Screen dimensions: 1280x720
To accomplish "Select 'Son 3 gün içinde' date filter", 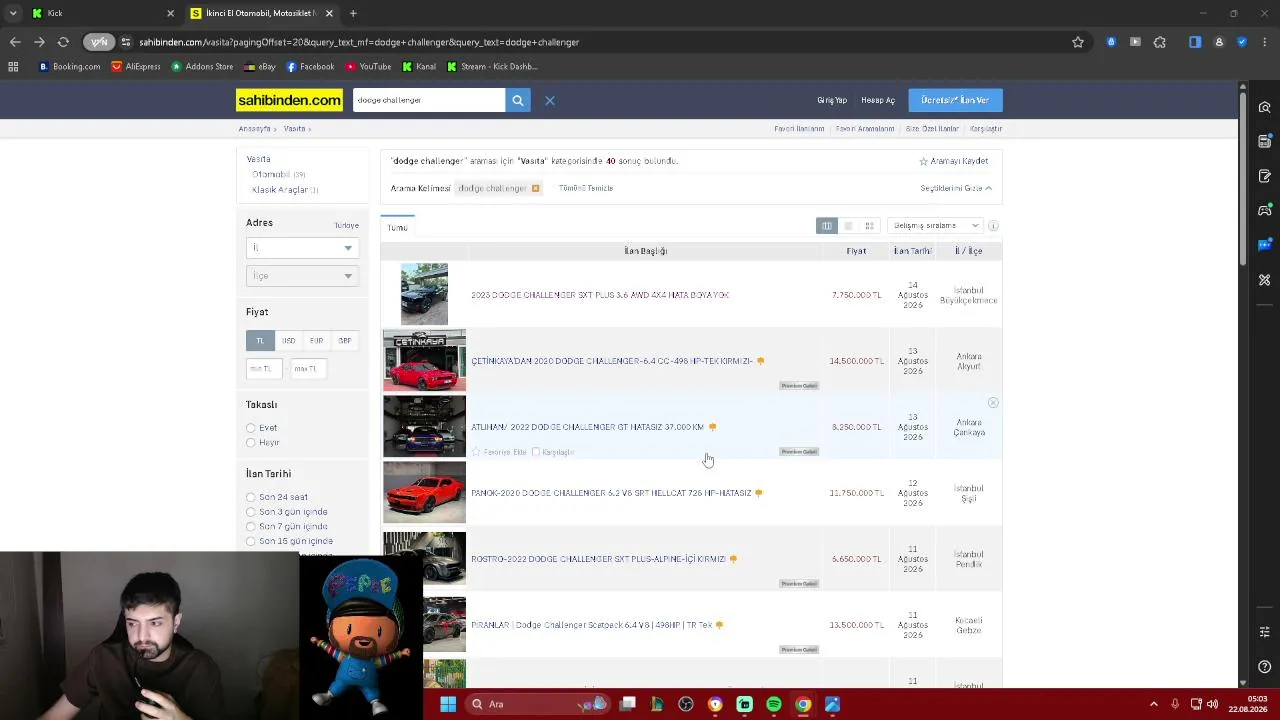I will pos(251,512).
